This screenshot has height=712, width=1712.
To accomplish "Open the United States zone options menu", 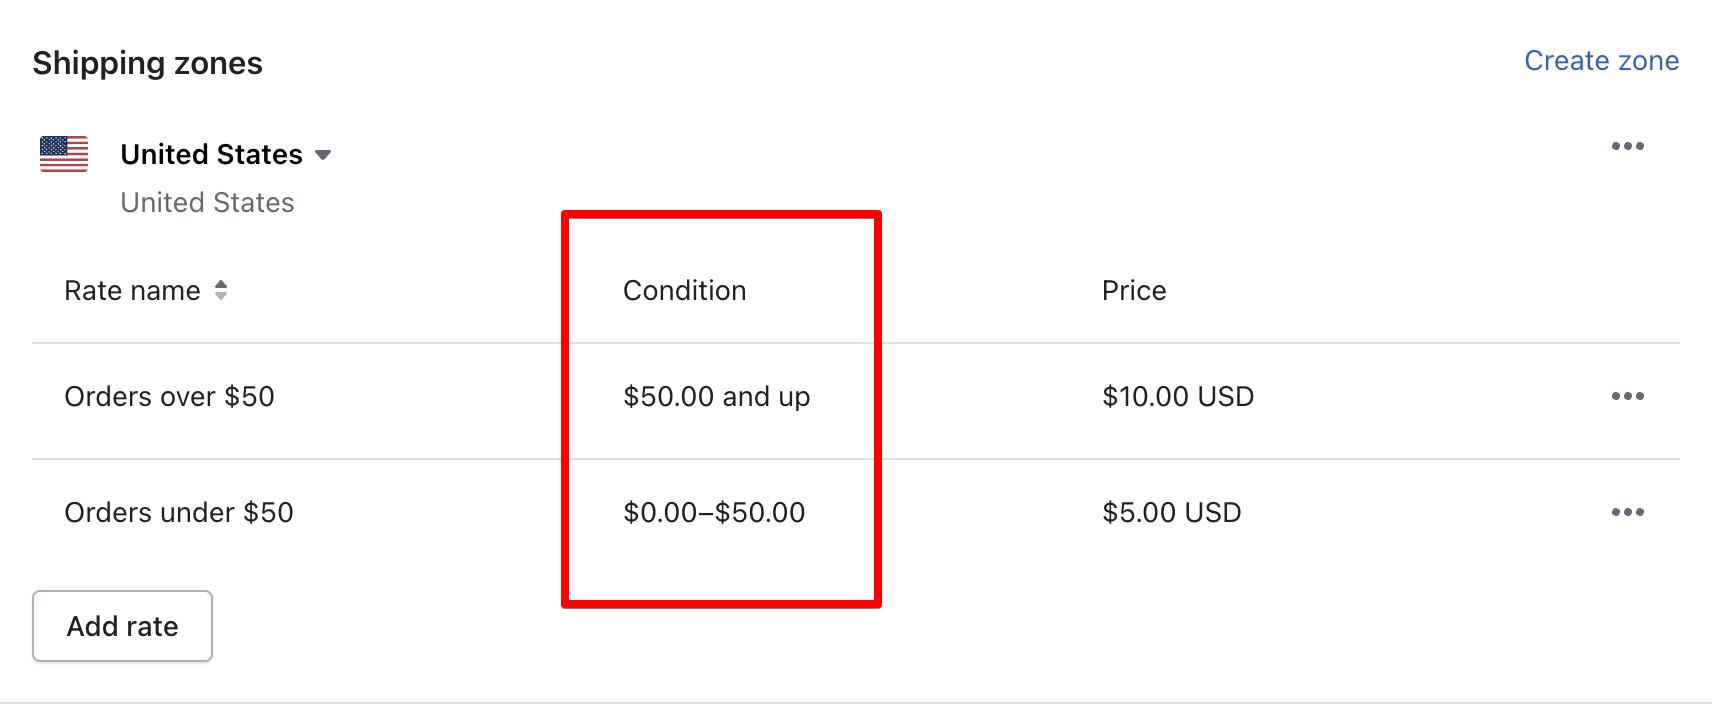I will (x=1627, y=146).
